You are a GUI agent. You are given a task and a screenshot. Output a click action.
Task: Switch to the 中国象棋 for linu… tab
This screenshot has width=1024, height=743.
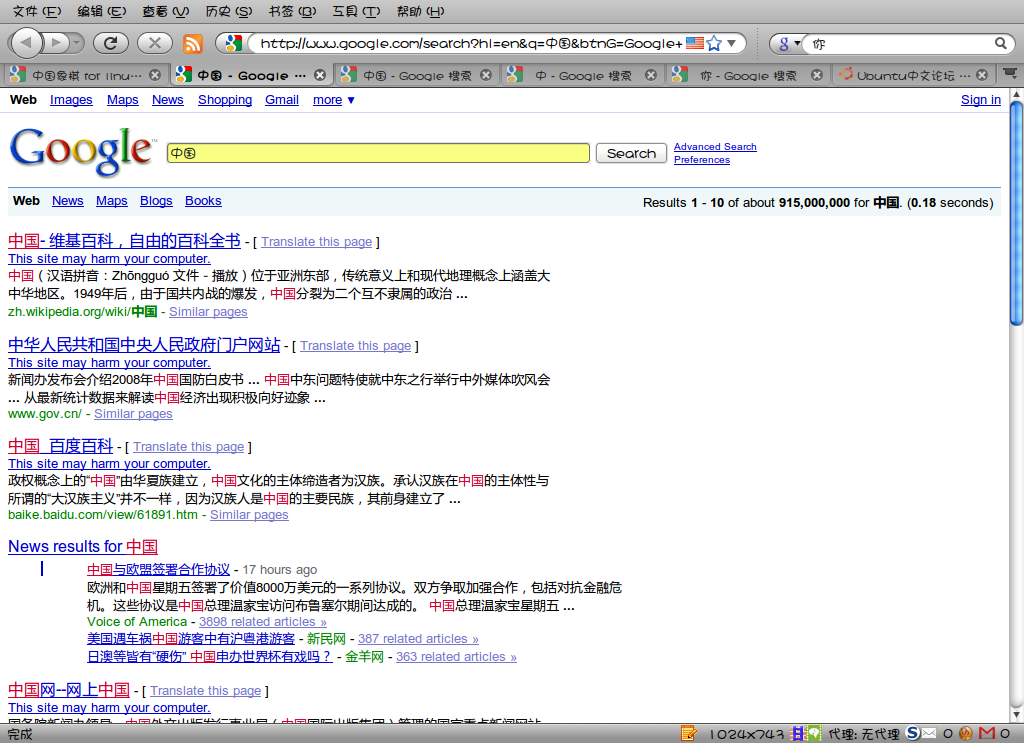pos(85,76)
